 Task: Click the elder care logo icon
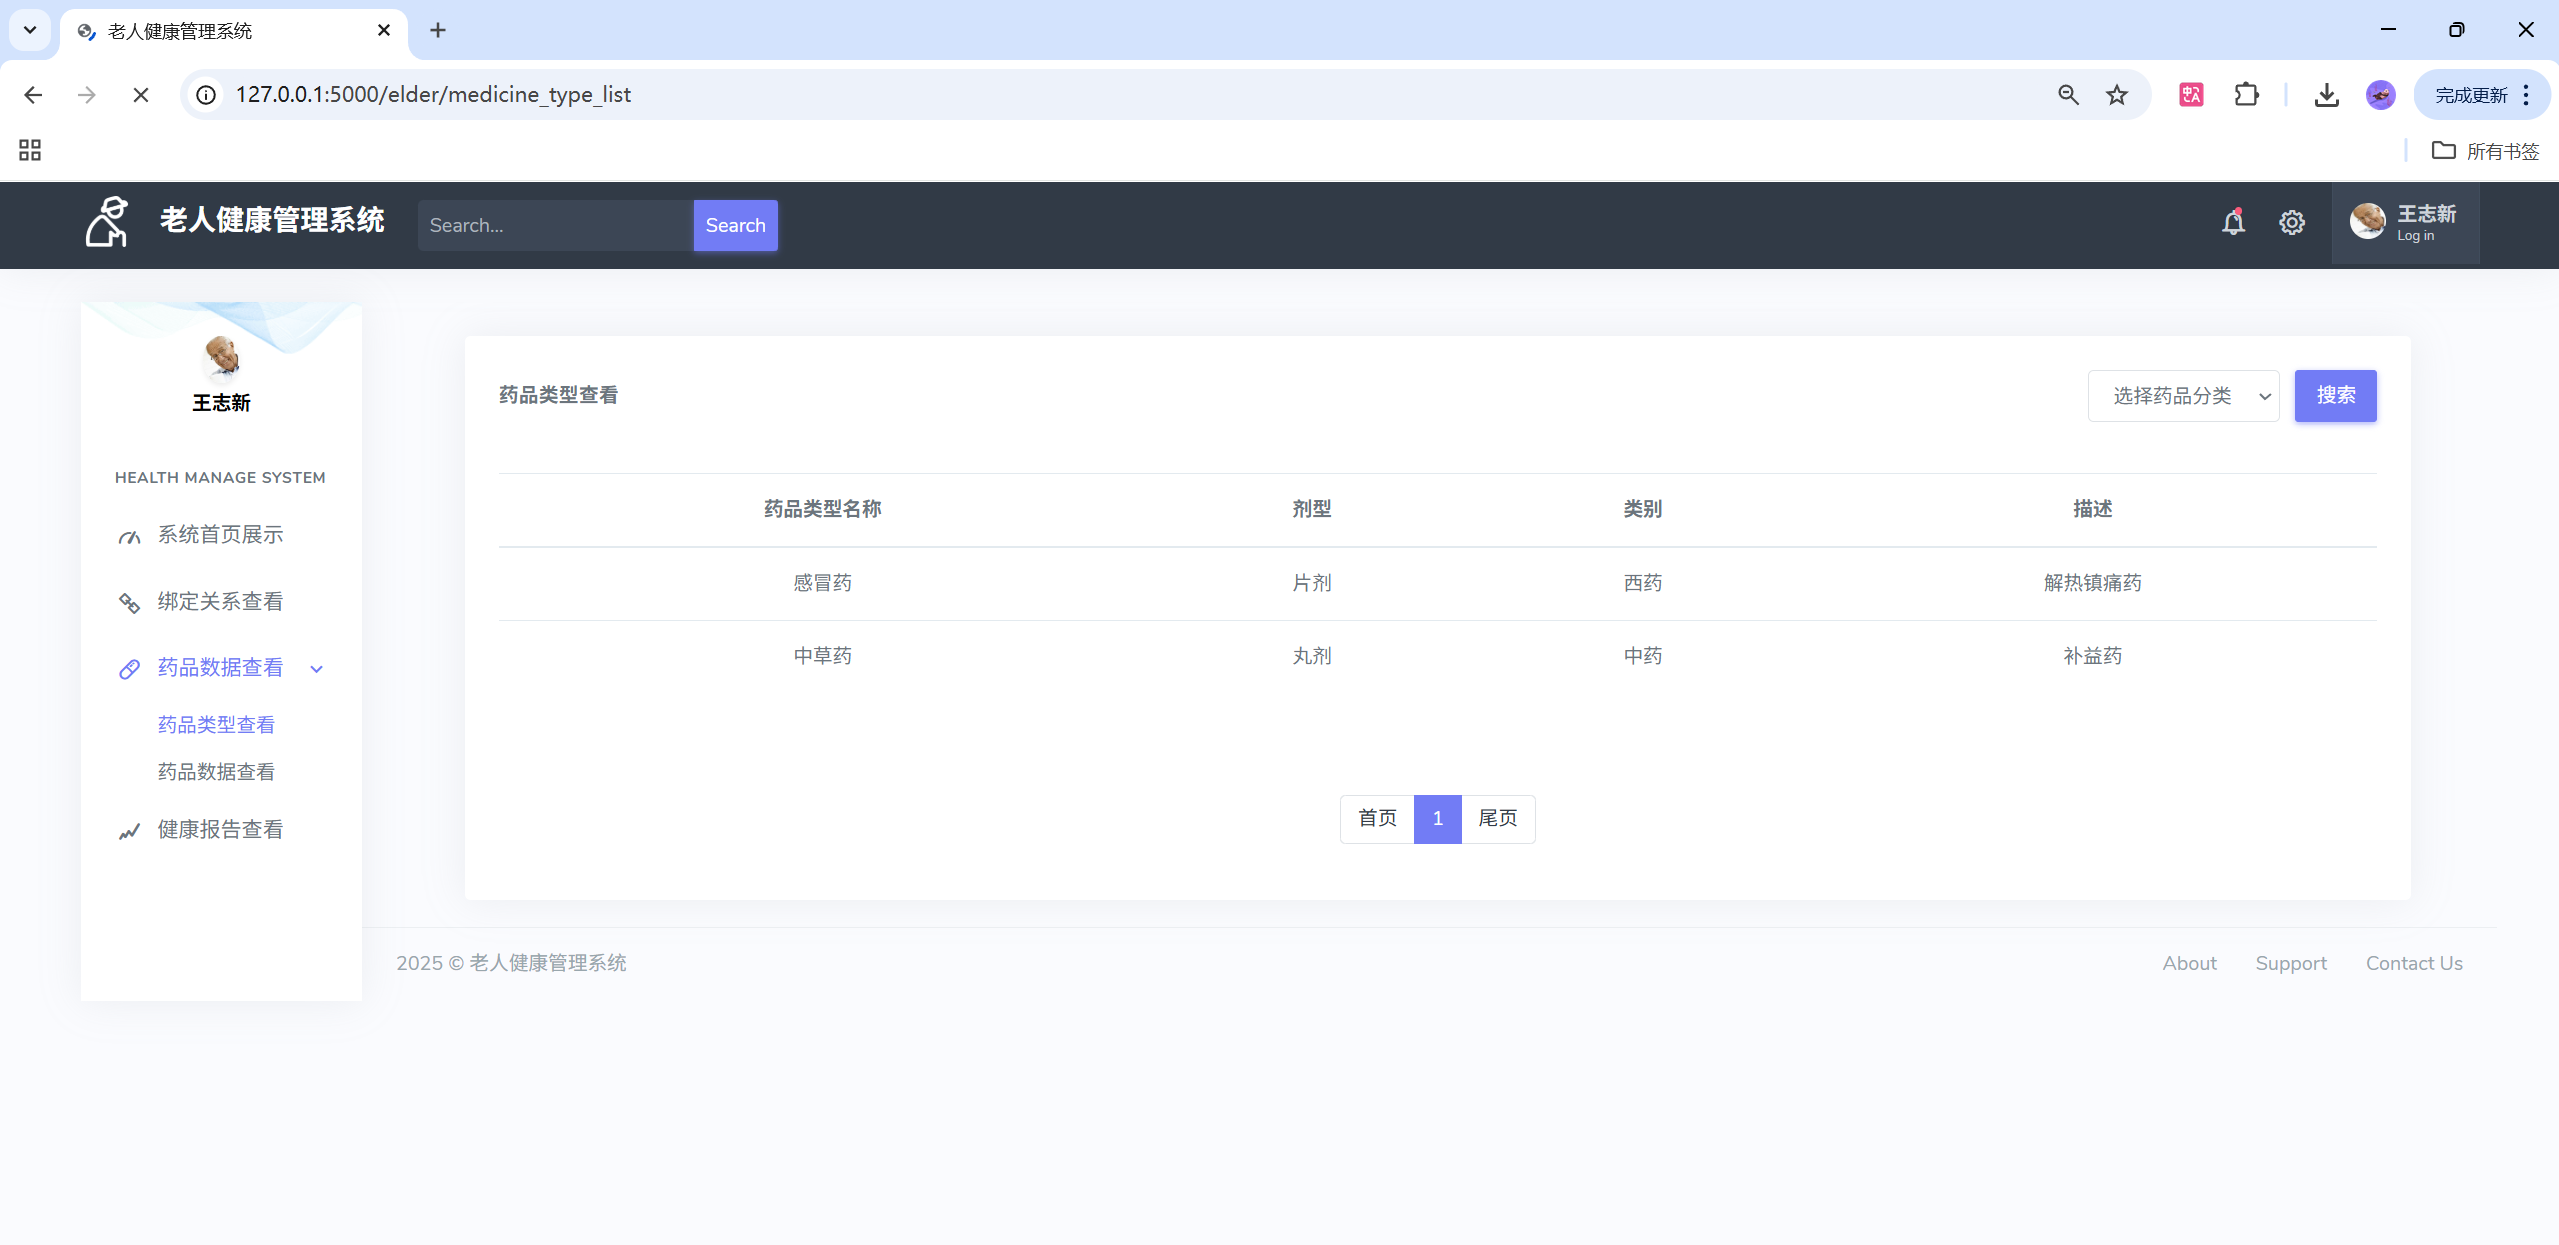click(107, 221)
